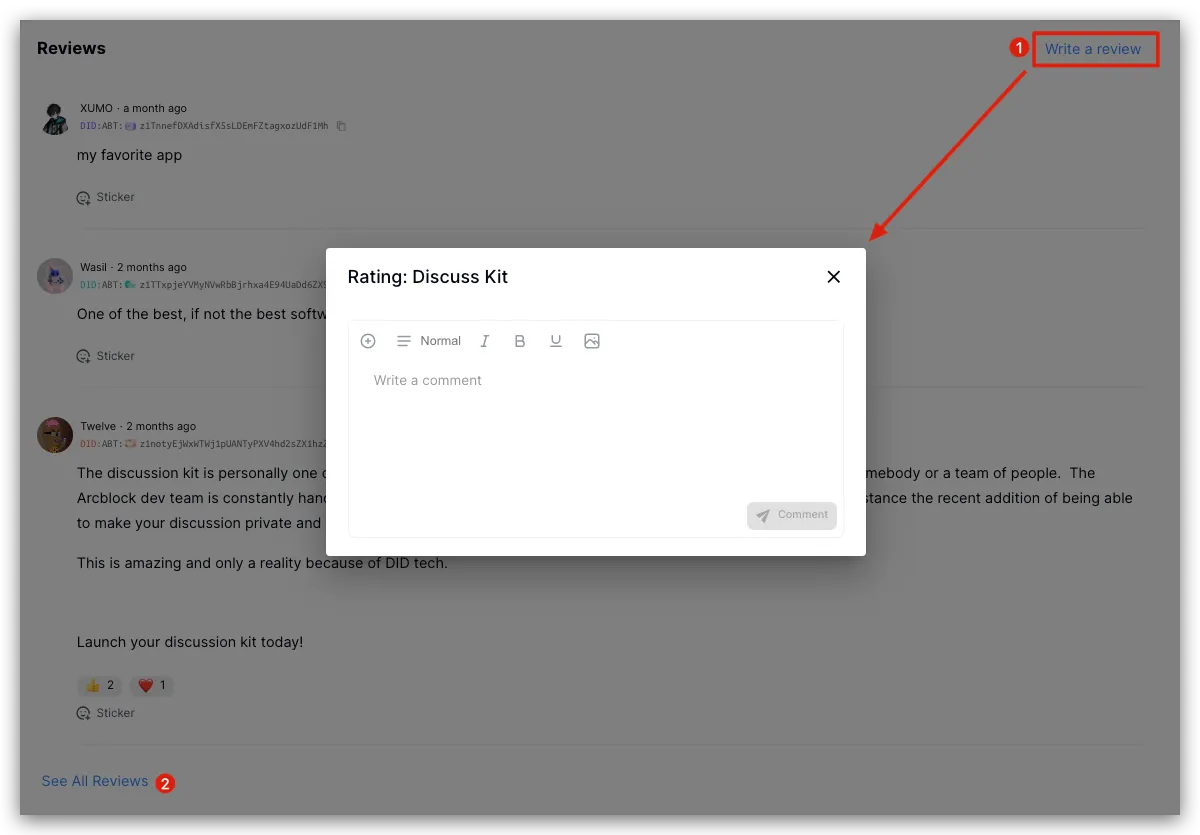Image resolution: width=1200 pixels, height=835 pixels.
Task: Click XUMO's profile avatar
Action: 55,117
